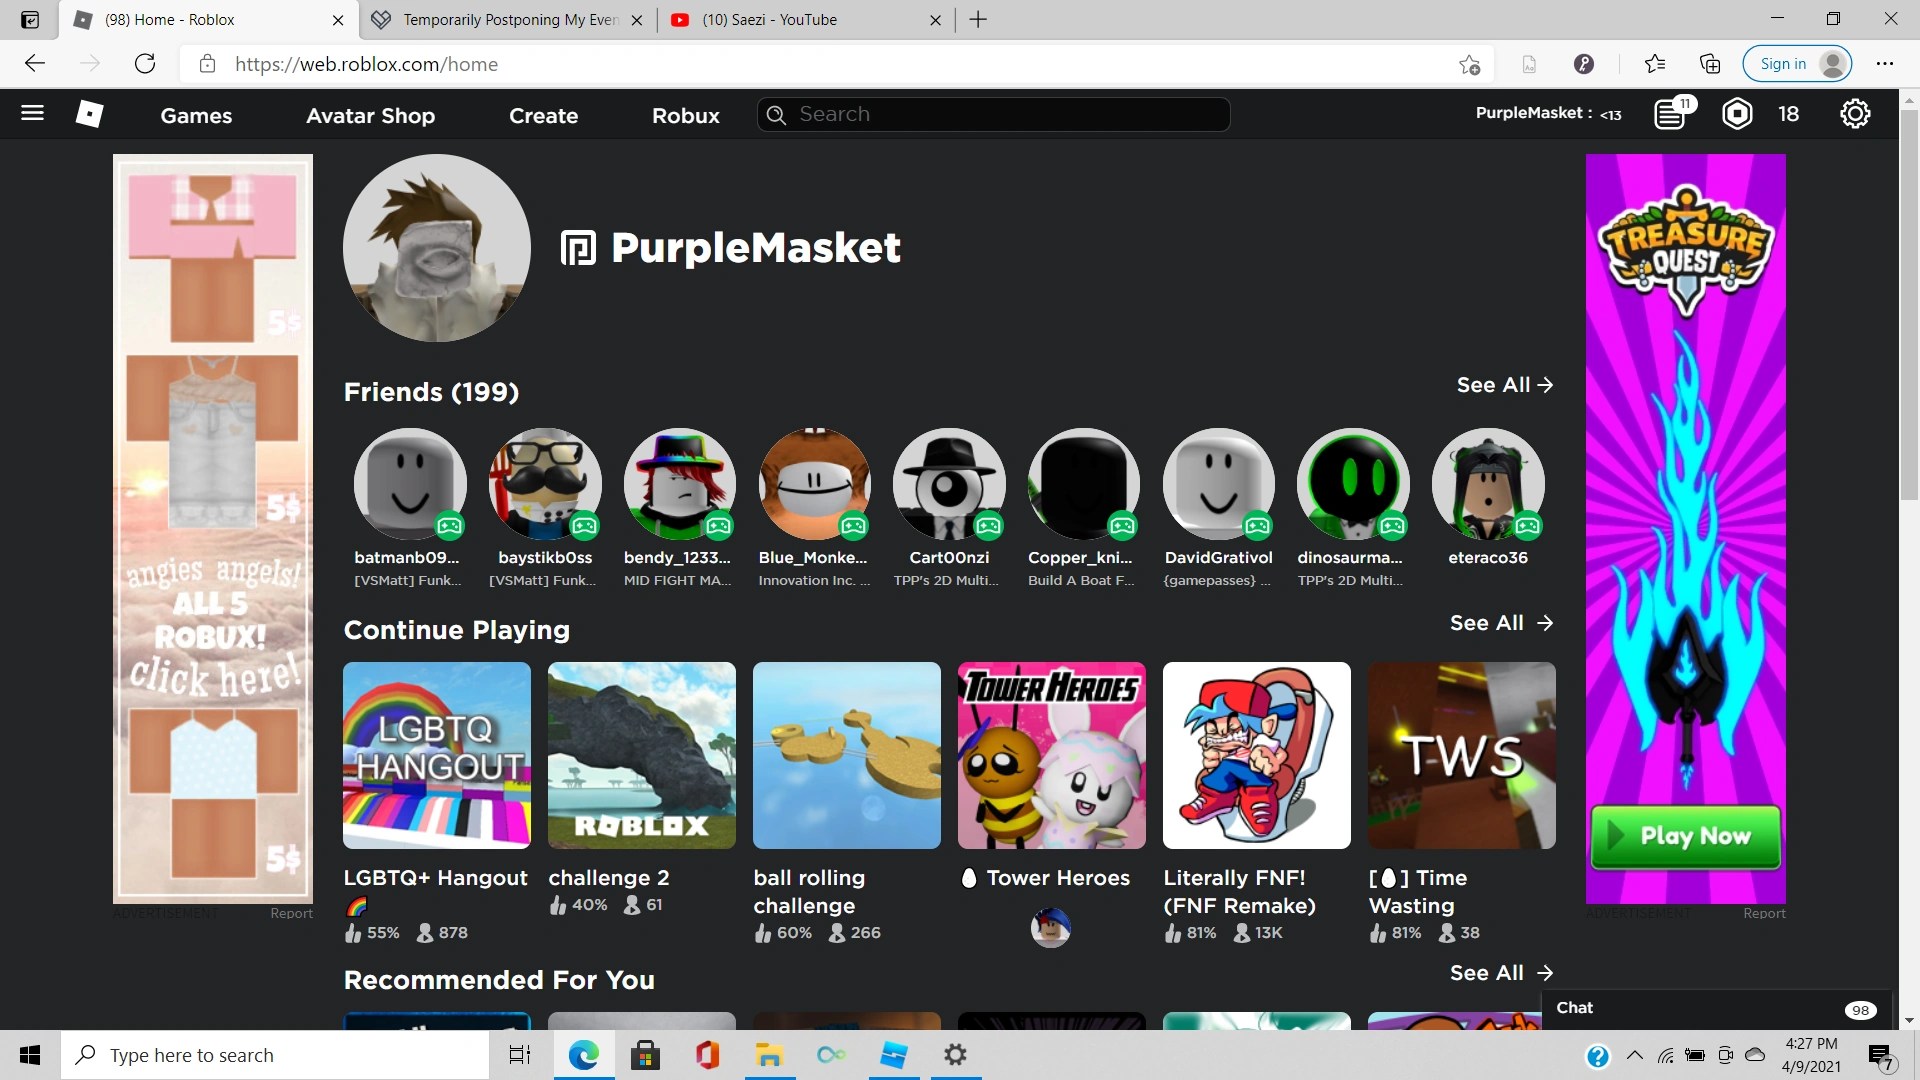Expand Friends list with See All
This screenshot has height=1080, width=1920.
click(1504, 385)
